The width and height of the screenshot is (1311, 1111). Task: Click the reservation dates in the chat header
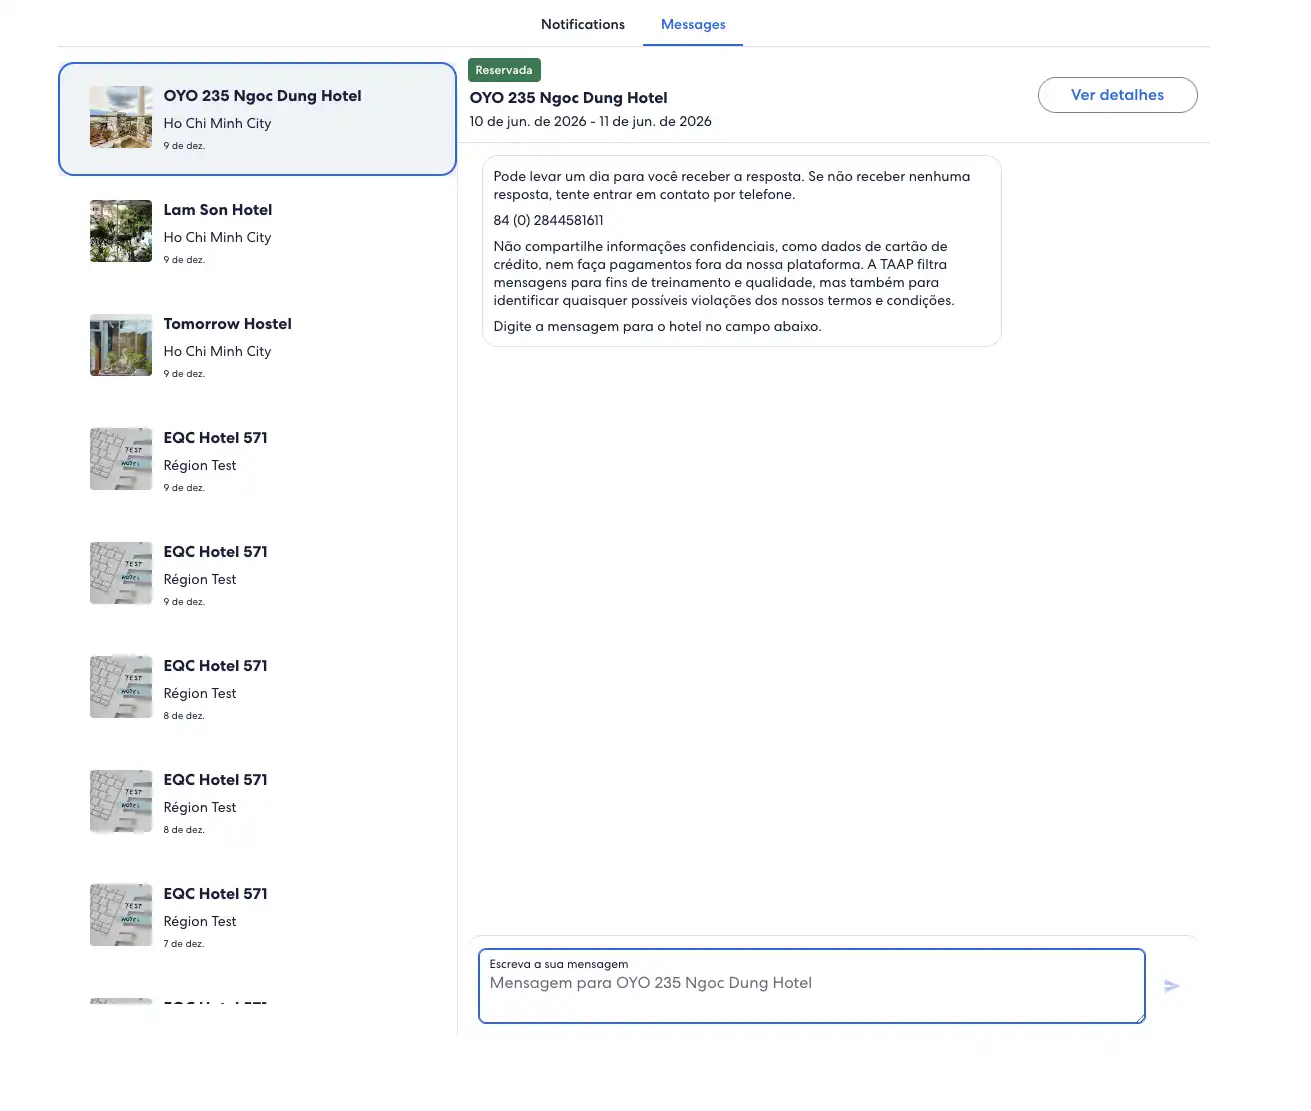pos(590,121)
